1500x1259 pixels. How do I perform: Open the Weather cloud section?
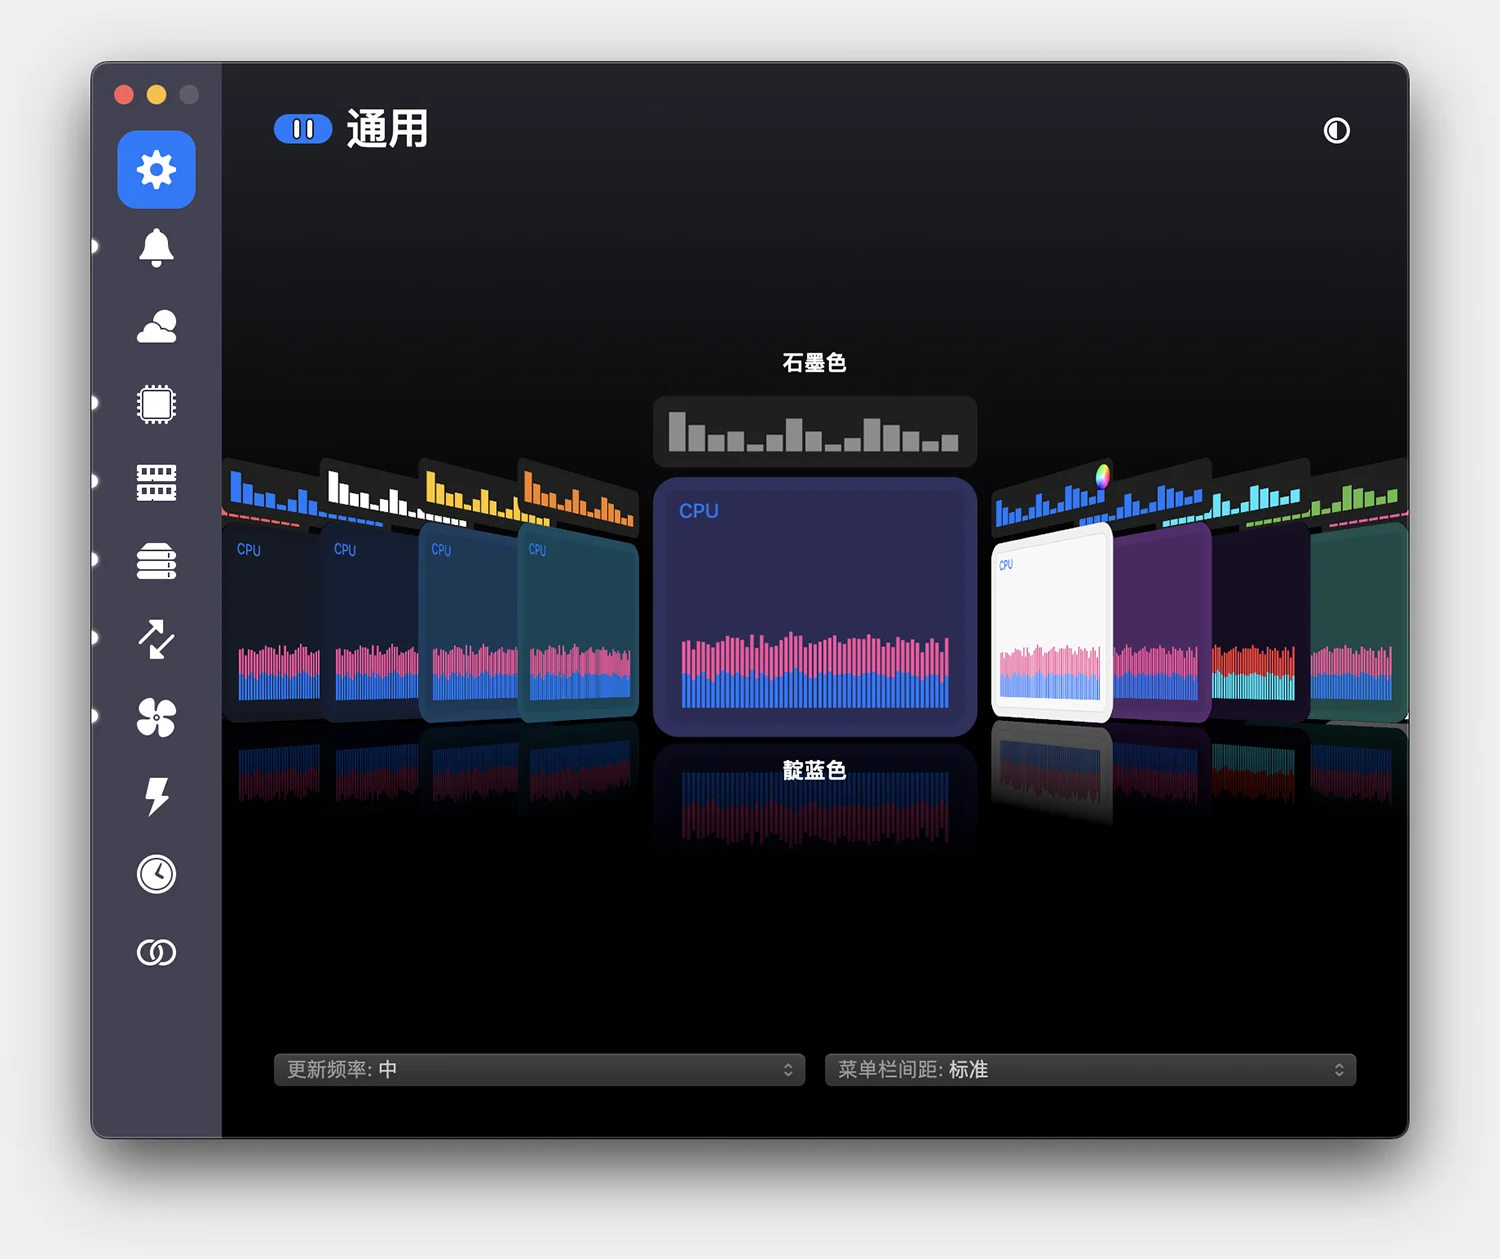[156, 327]
